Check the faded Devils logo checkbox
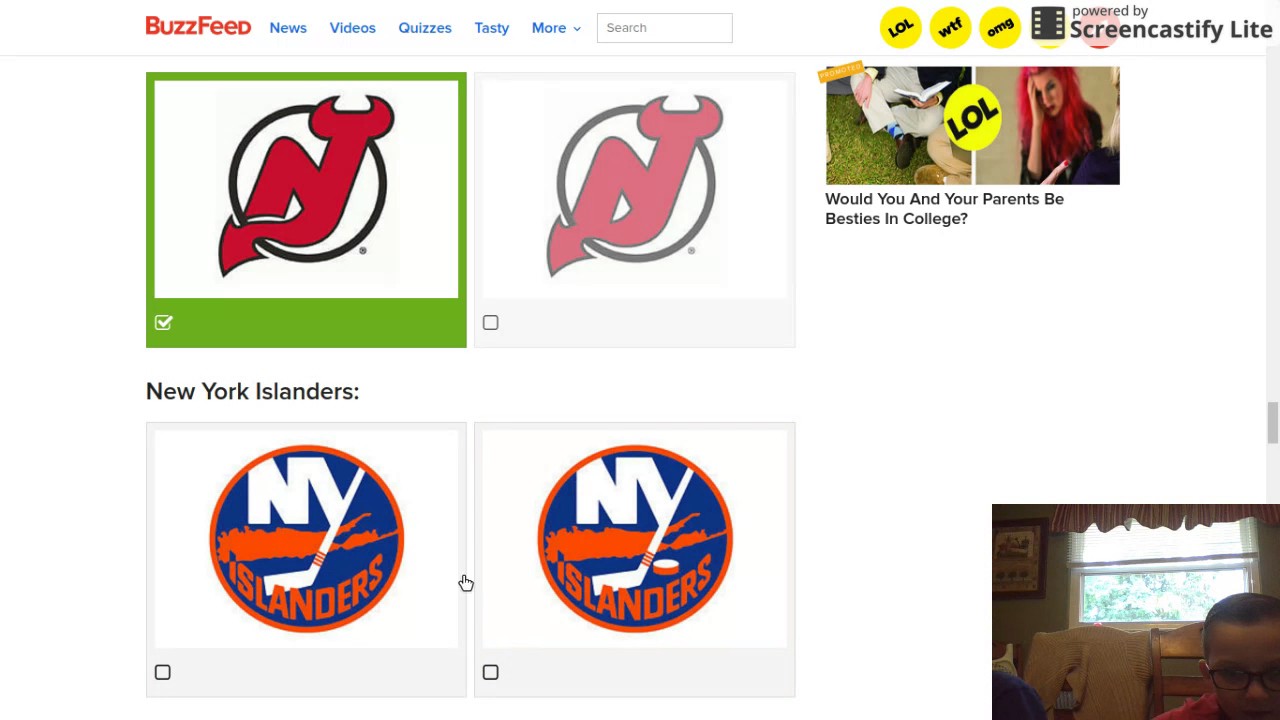Viewport: 1280px width, 720px height. click(x=490, y=322)
